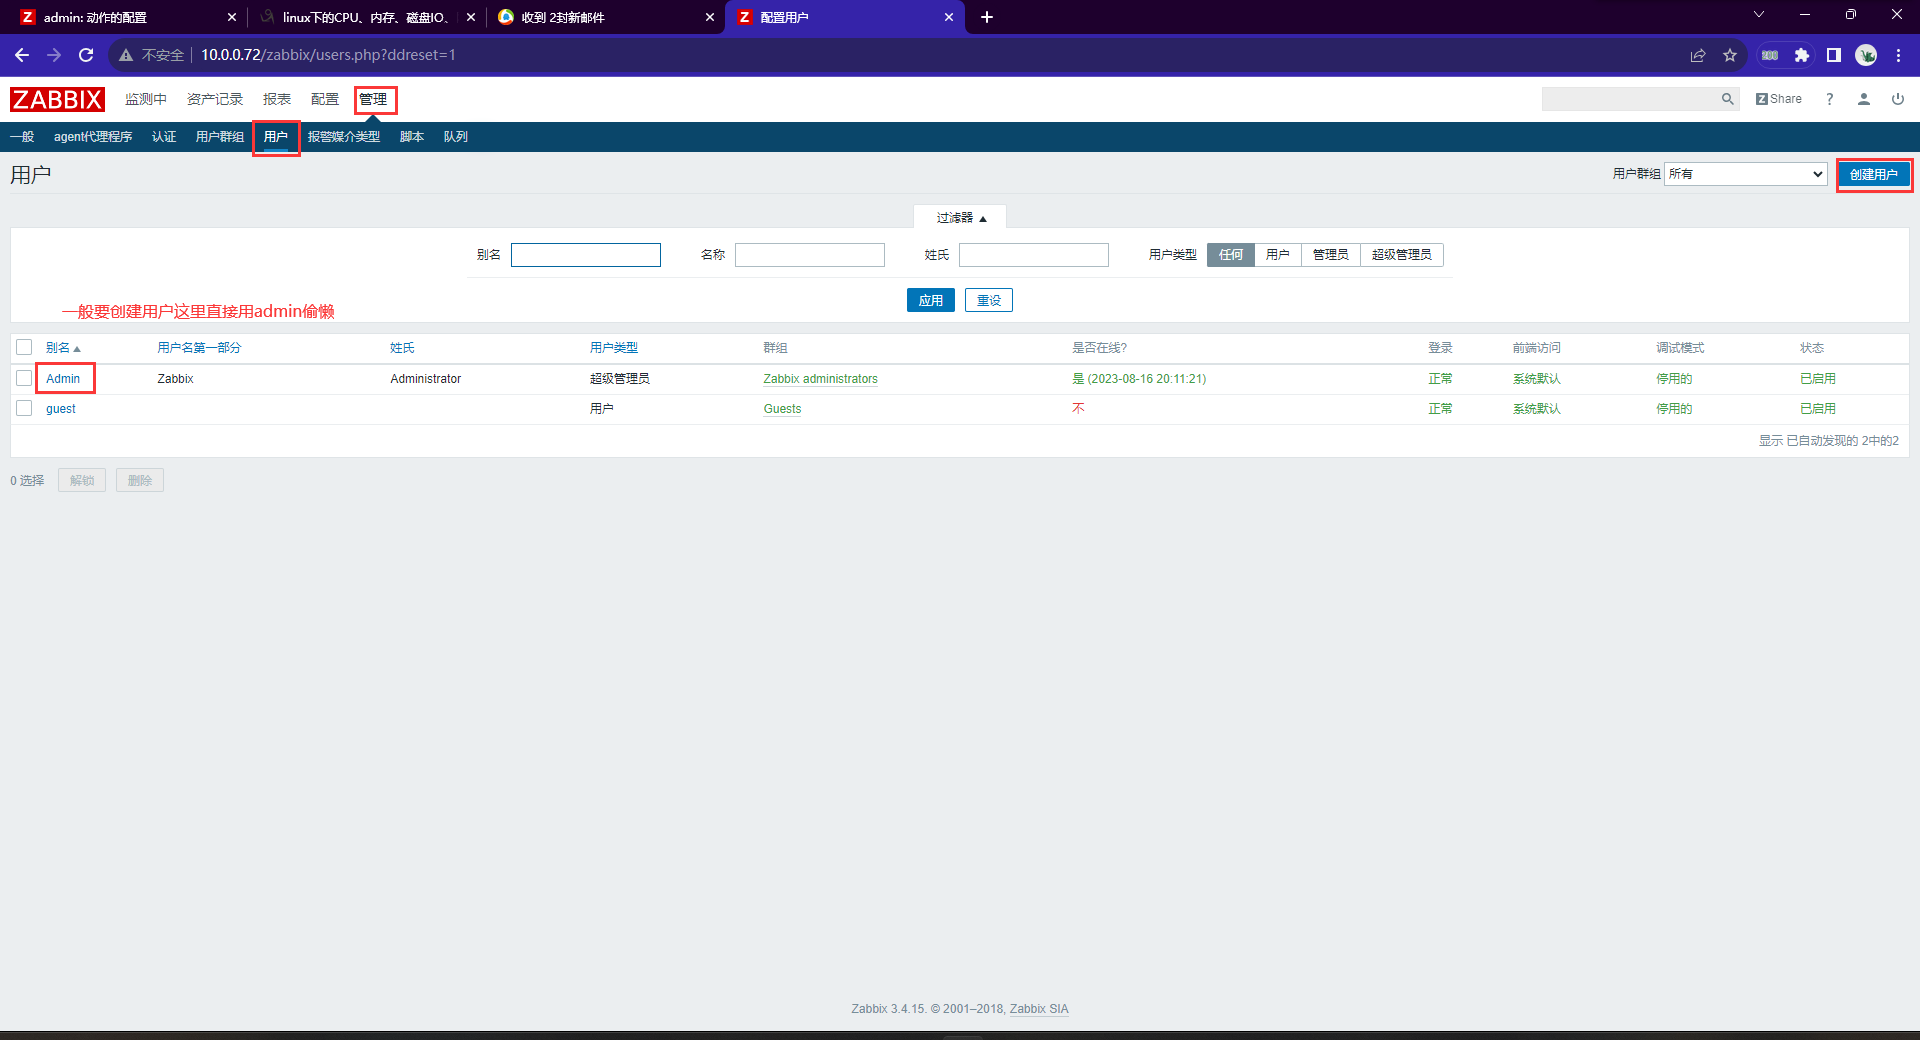This screenshot has width=1920, height=1040.
Task: Collapse the 过滤器 filter panel
Action: click(961, 217)
